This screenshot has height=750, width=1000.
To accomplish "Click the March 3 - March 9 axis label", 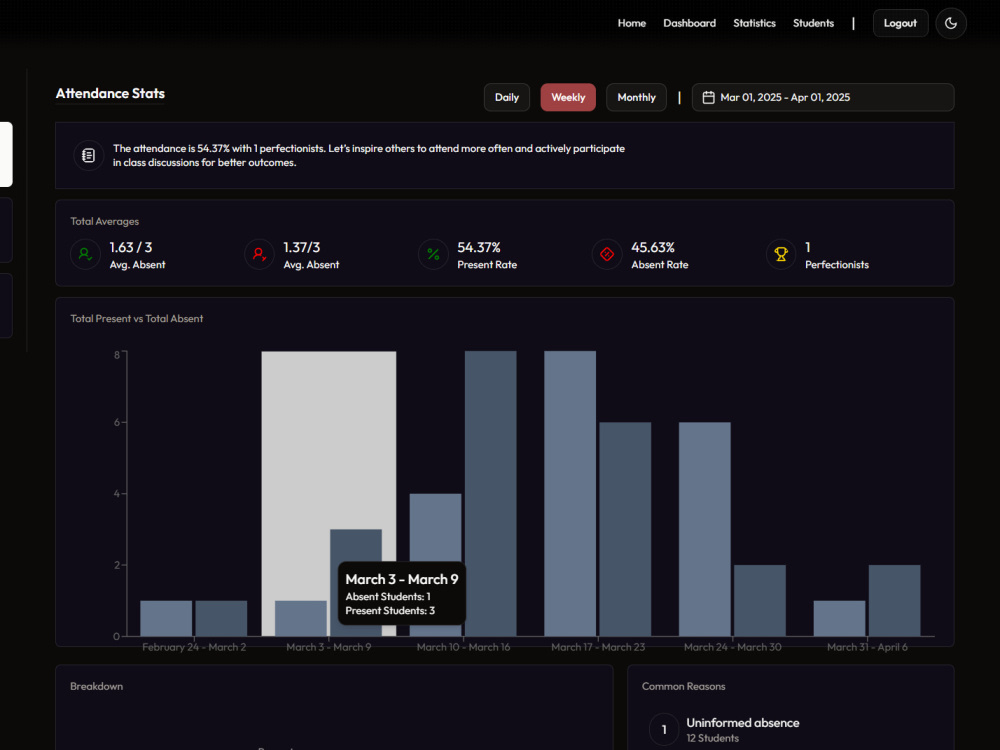I will [x=328, y=647].
